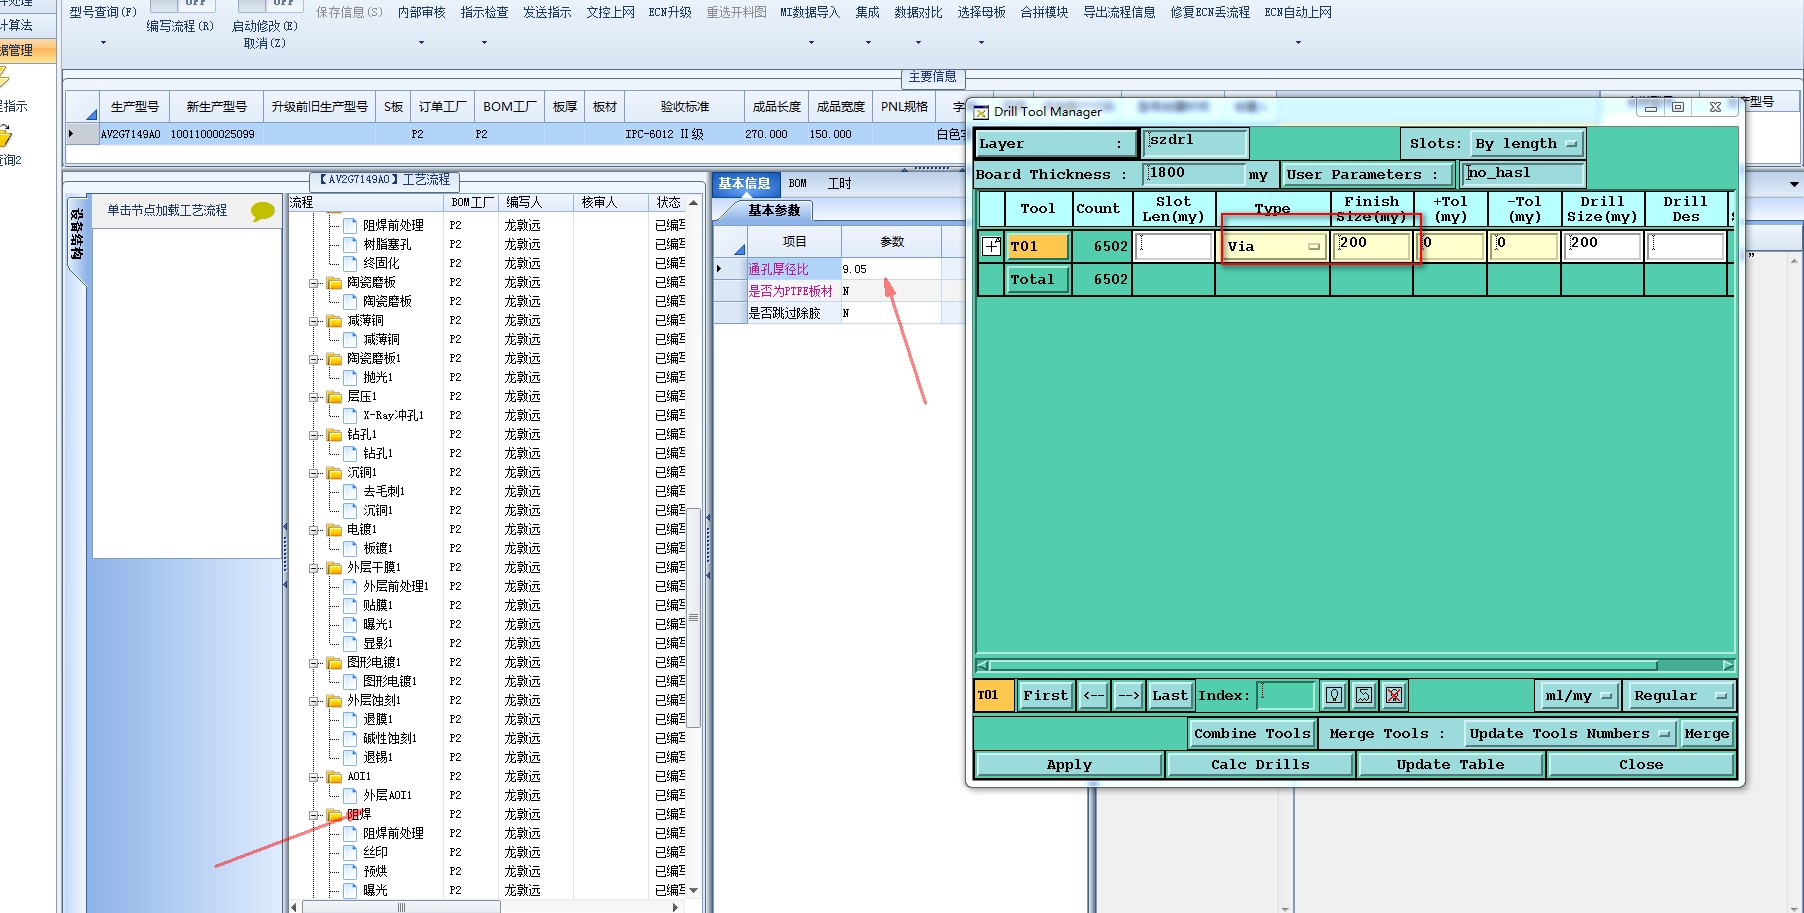This screenshot has width=1804, height=913.
Task: Open the Type 'Via' dropdown for T01
Action: click(x=1275, y=247)
